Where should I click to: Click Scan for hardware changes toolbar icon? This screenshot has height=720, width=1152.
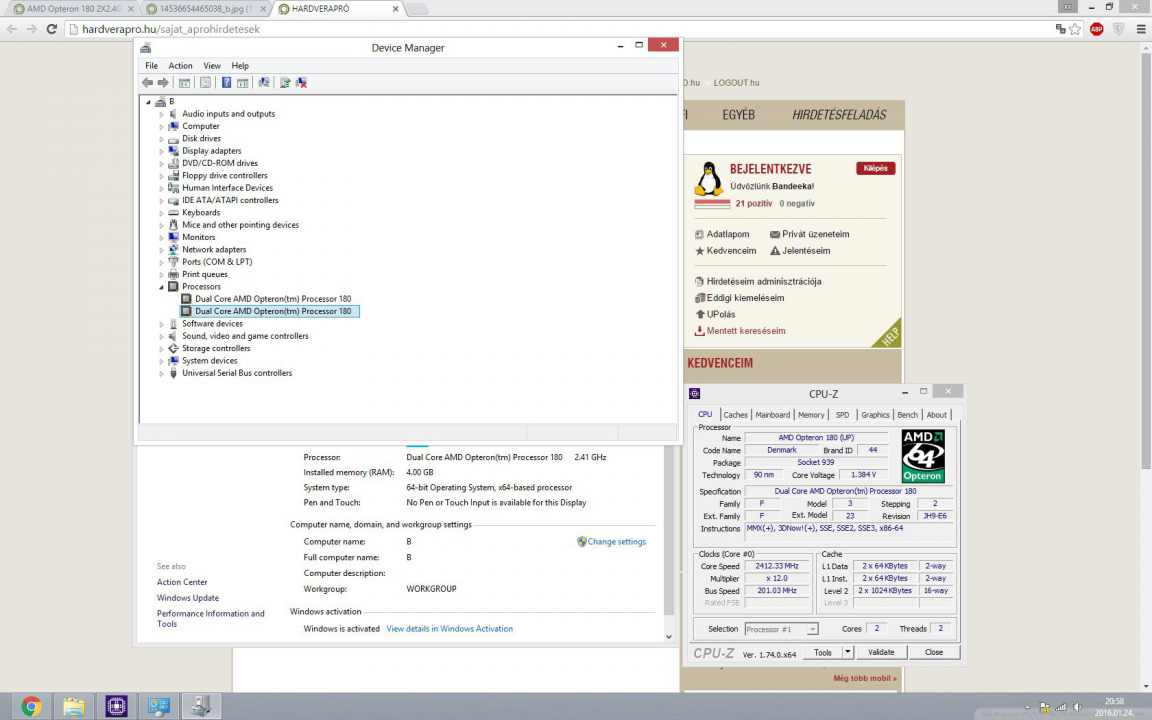264,83
